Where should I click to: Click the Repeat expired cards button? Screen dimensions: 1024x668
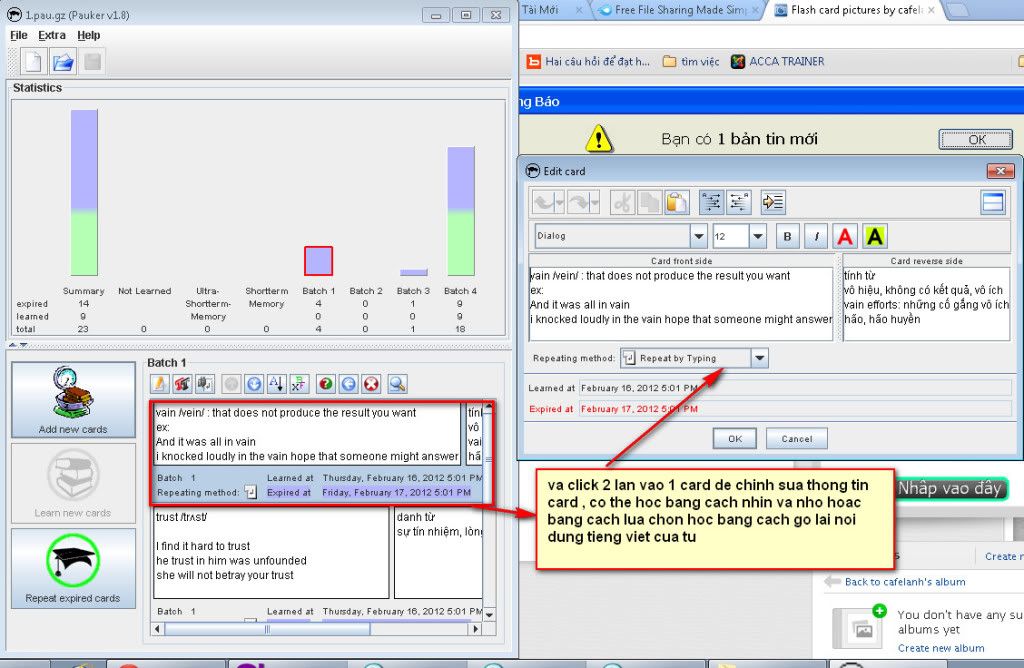click(73, 569)
